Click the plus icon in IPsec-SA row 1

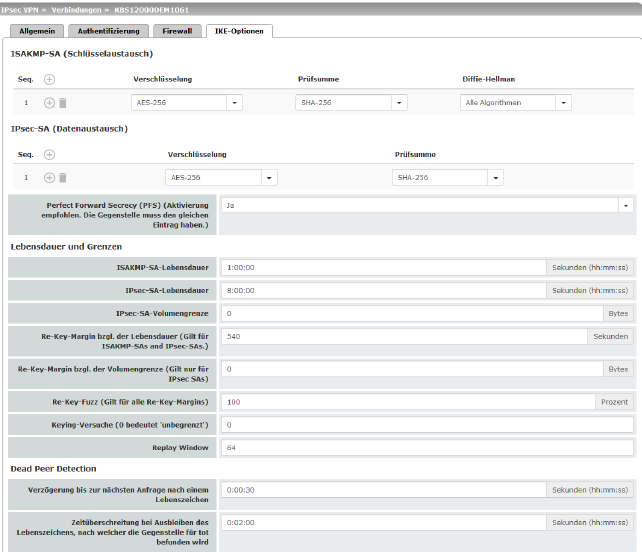coord(49,177)
